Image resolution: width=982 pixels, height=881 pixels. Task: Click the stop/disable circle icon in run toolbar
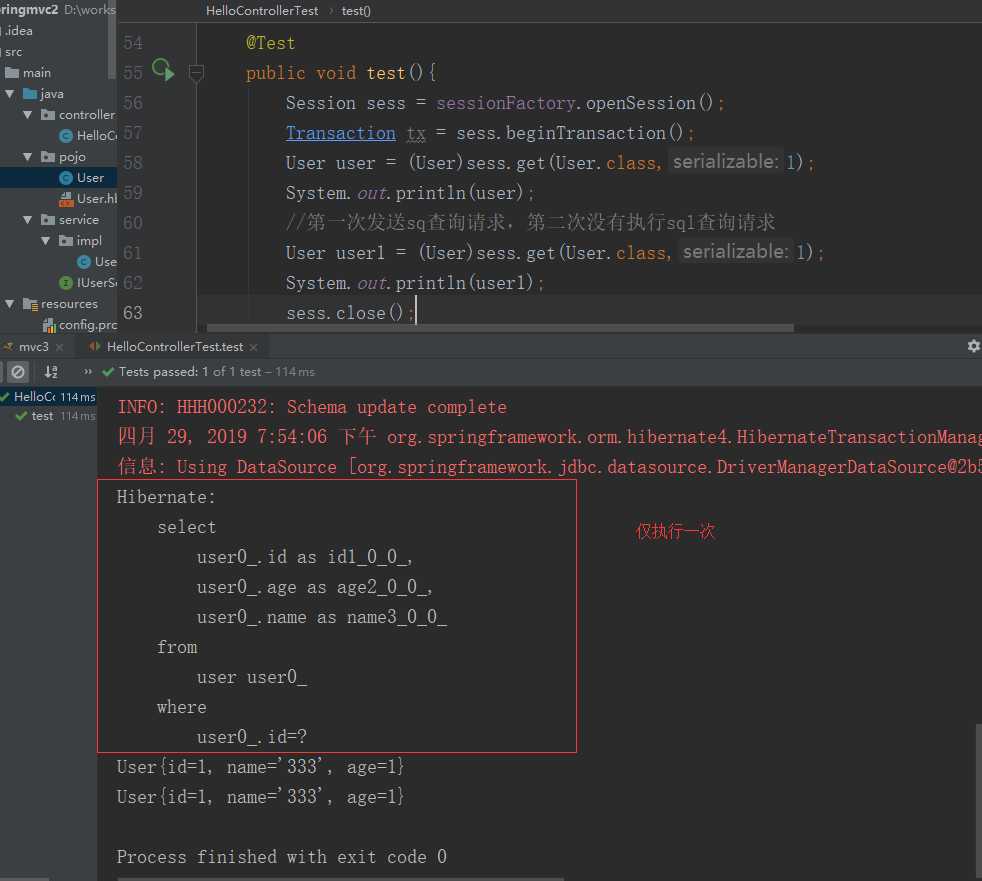coord(18,372)
